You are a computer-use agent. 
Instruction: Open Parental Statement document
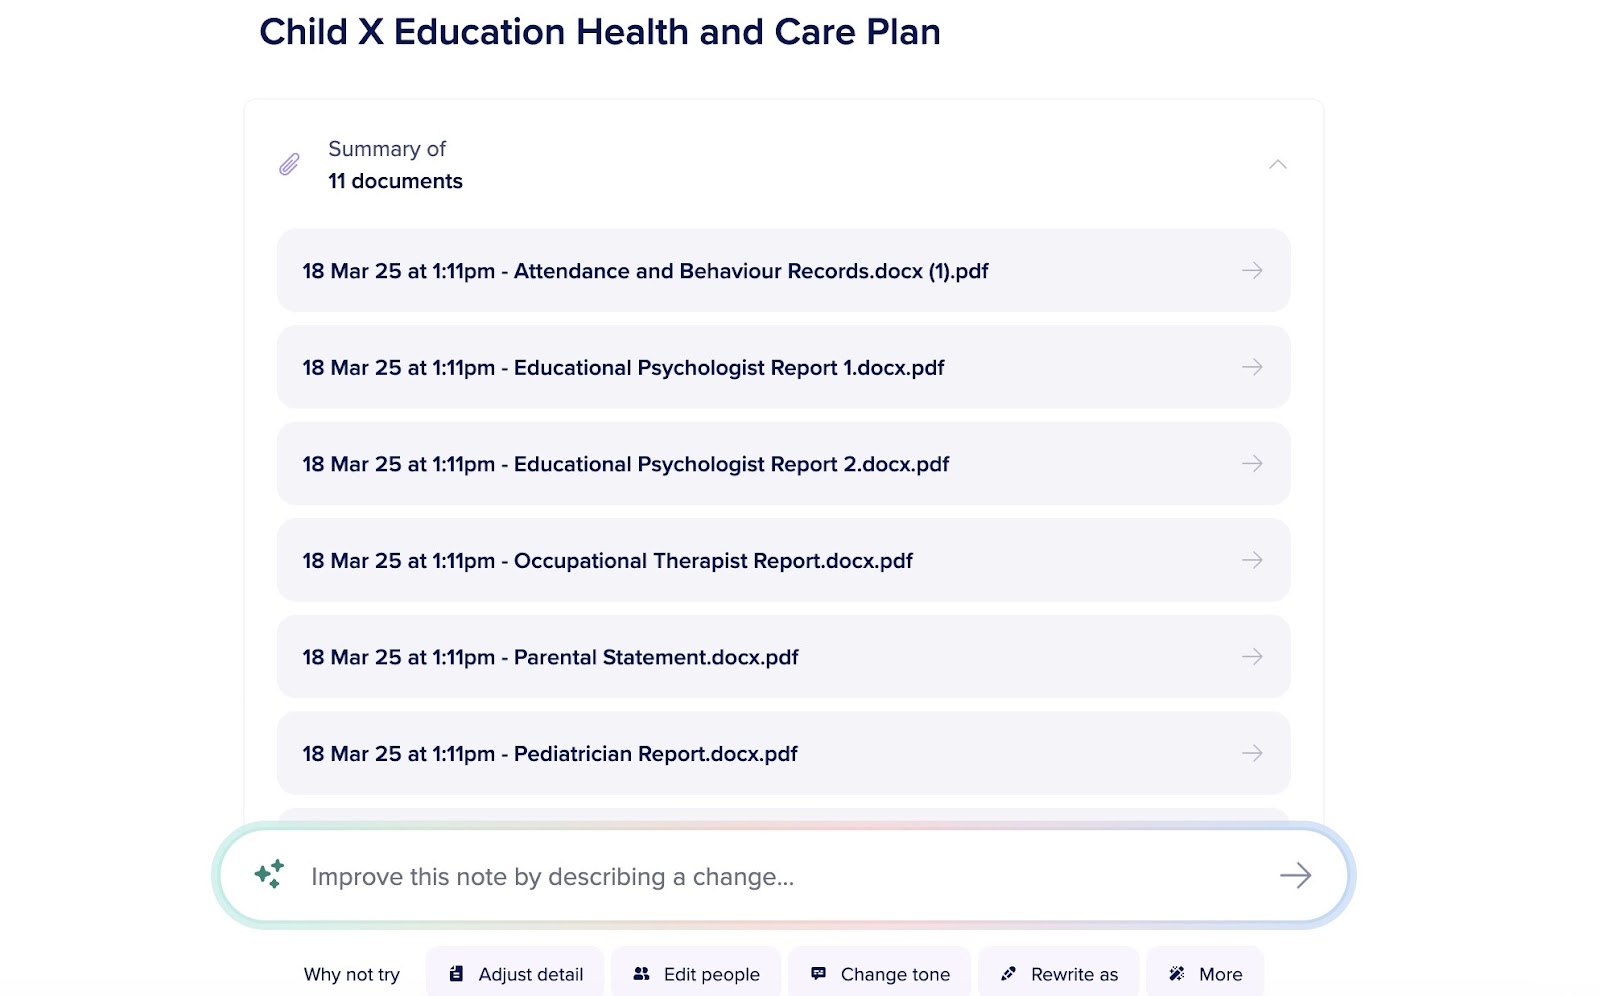point(550,657)
